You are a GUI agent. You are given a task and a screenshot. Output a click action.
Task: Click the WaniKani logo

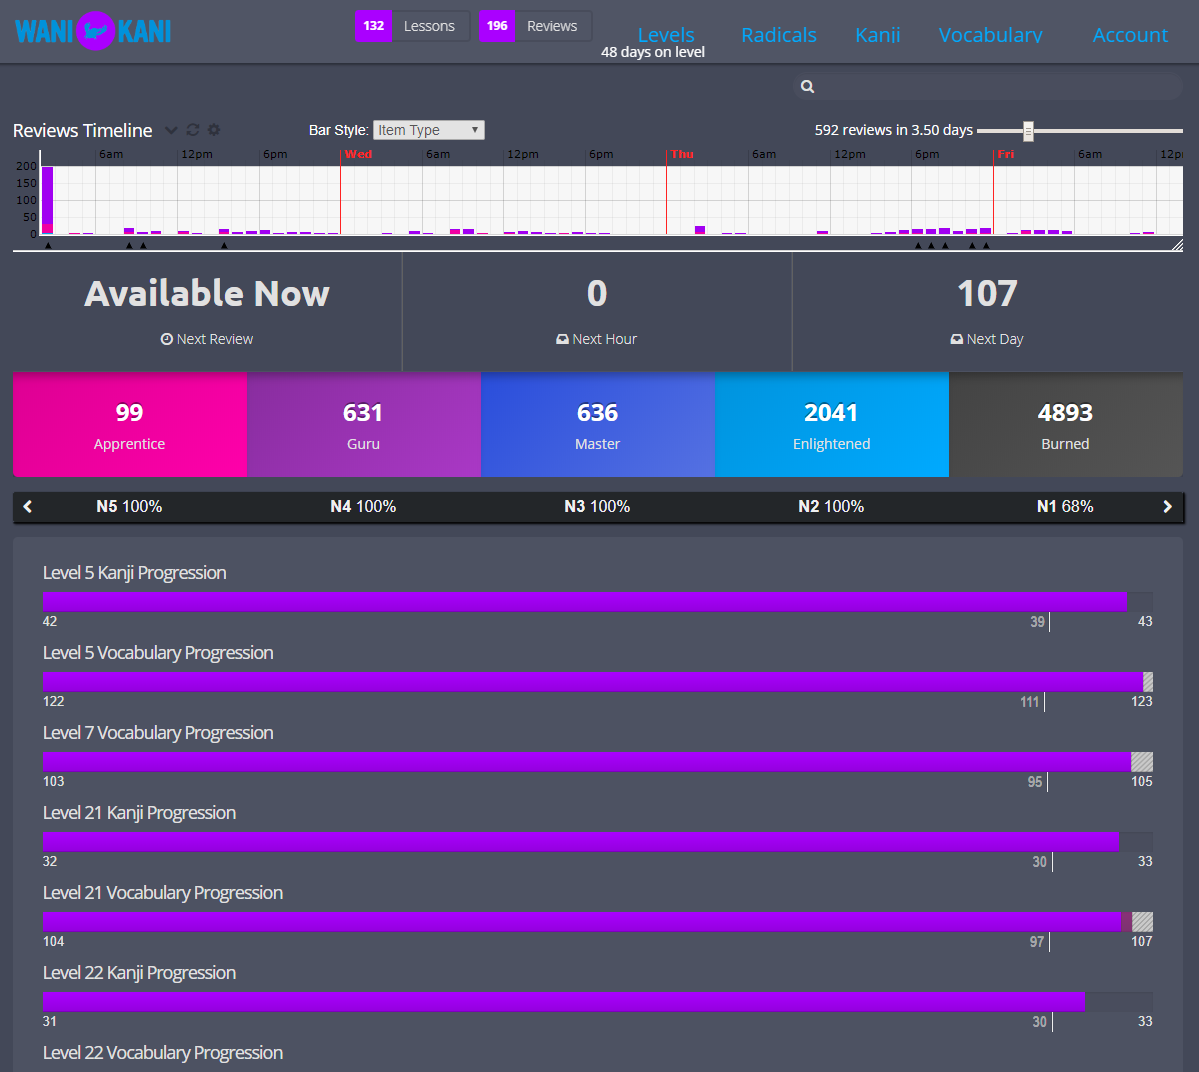(x=93, y=31)
